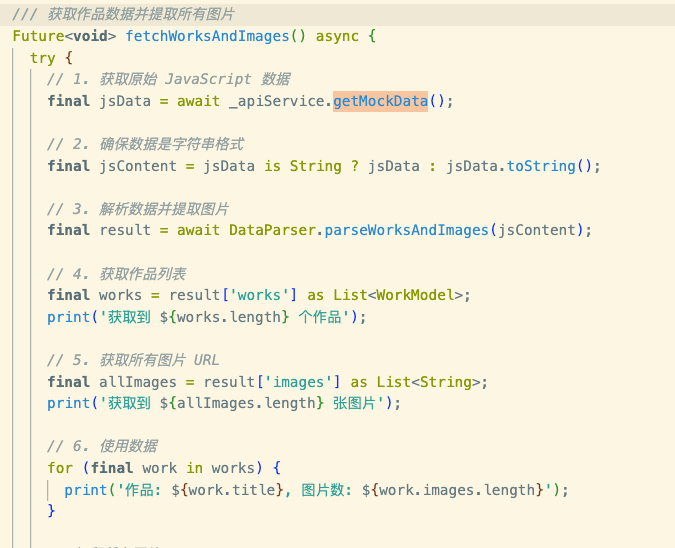Click the parseWorksAndImages method call
This screenshot has width=675, height=548.
pos(406,230)
